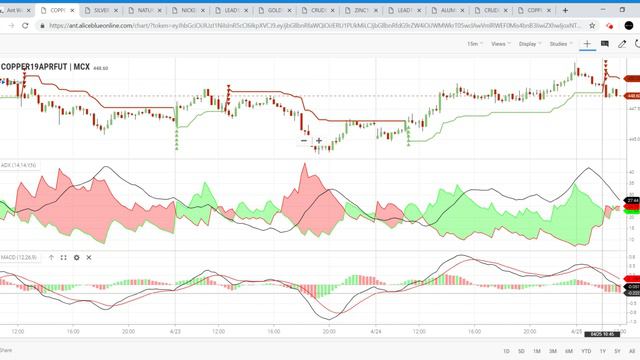Click the current price tag on price axis

coord(632,96)
